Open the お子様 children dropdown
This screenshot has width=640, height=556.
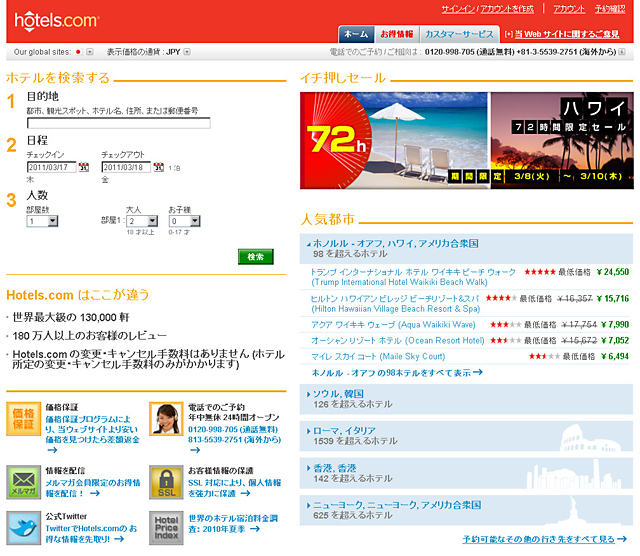click(184, 221)
